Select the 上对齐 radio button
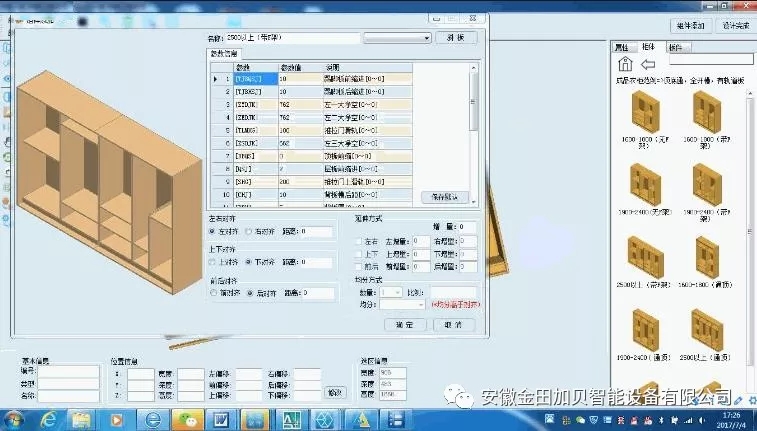 pos(212,262)
